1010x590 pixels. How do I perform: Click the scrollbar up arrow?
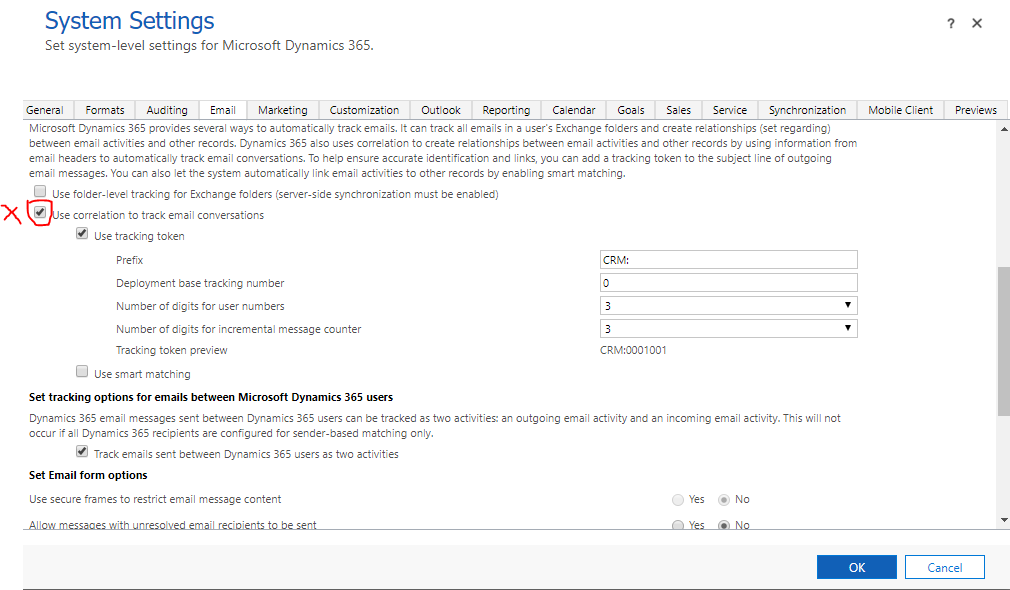[1004, 129]
